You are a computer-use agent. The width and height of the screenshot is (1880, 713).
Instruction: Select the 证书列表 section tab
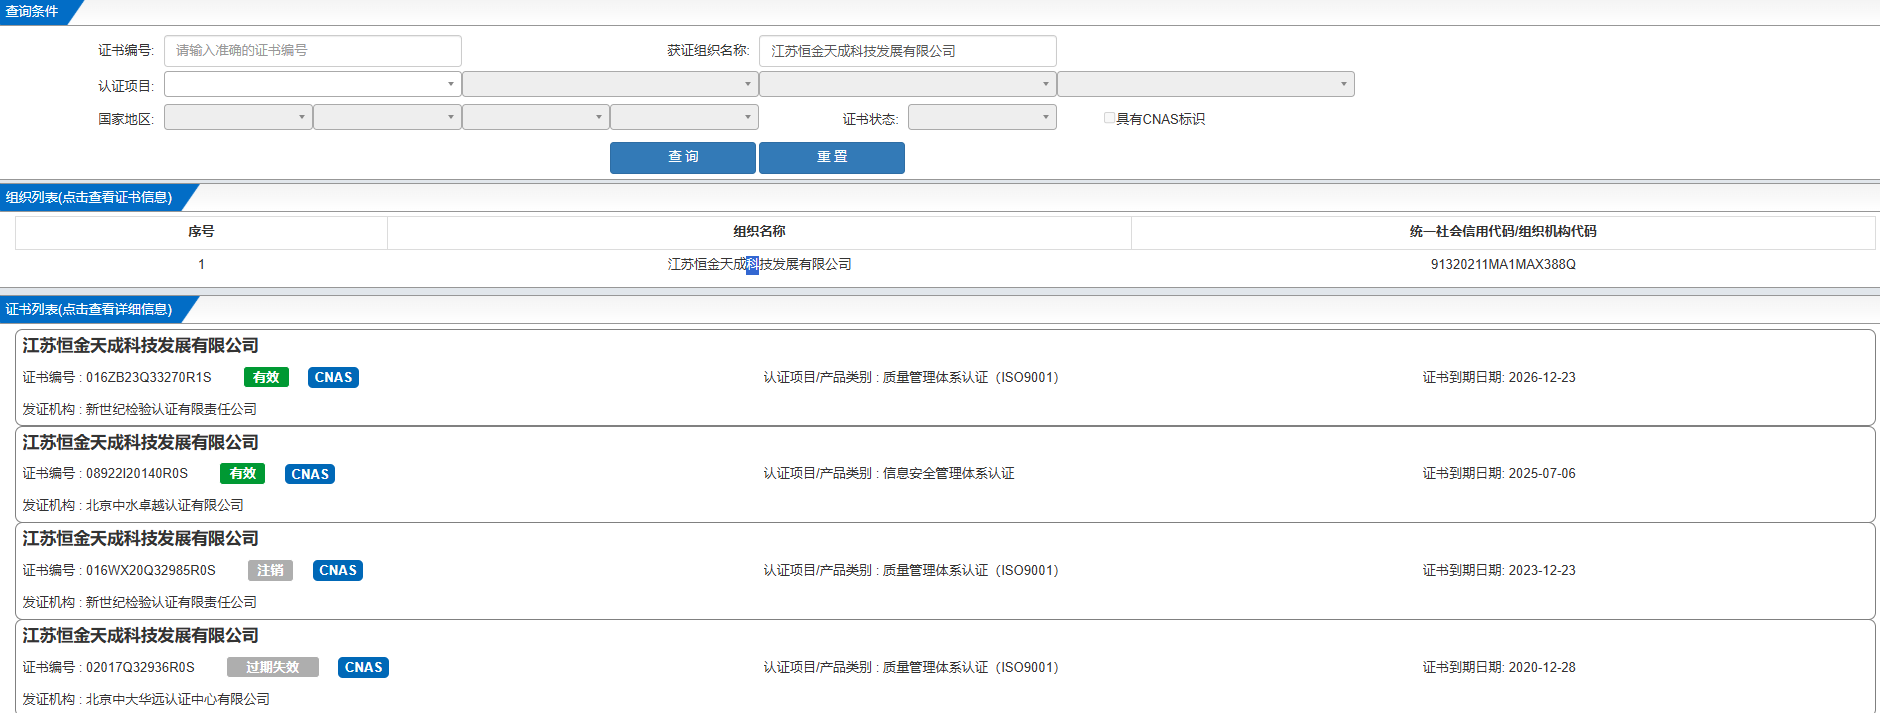(90, 309)
